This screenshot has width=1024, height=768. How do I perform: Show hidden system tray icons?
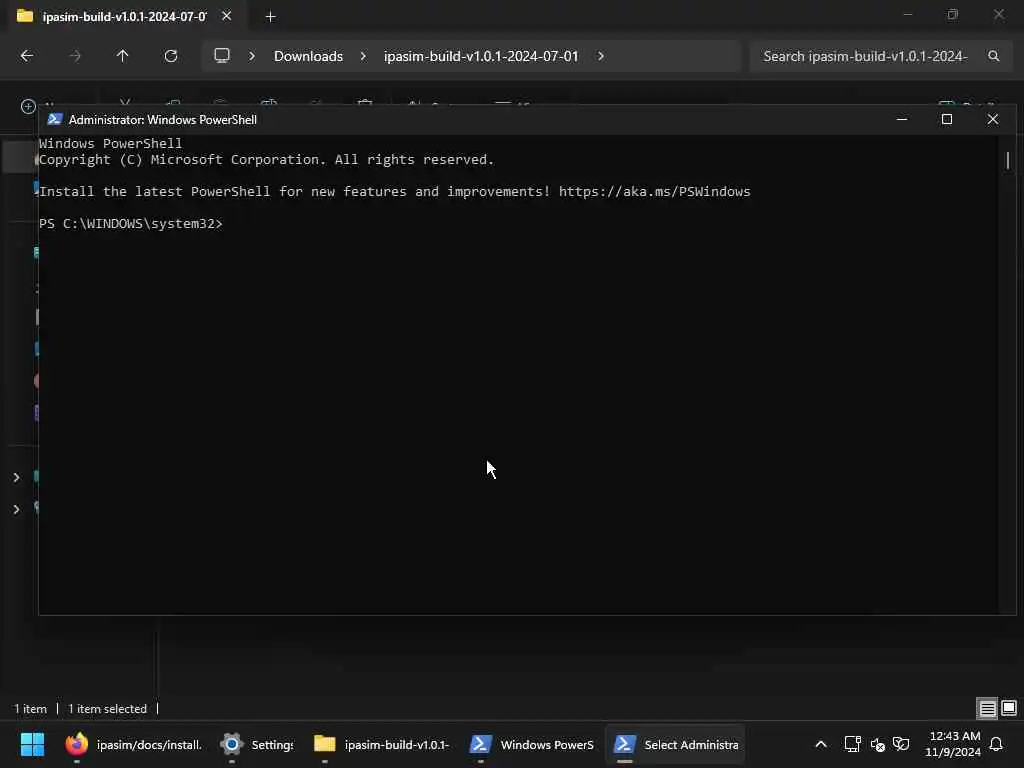(821, 744)
